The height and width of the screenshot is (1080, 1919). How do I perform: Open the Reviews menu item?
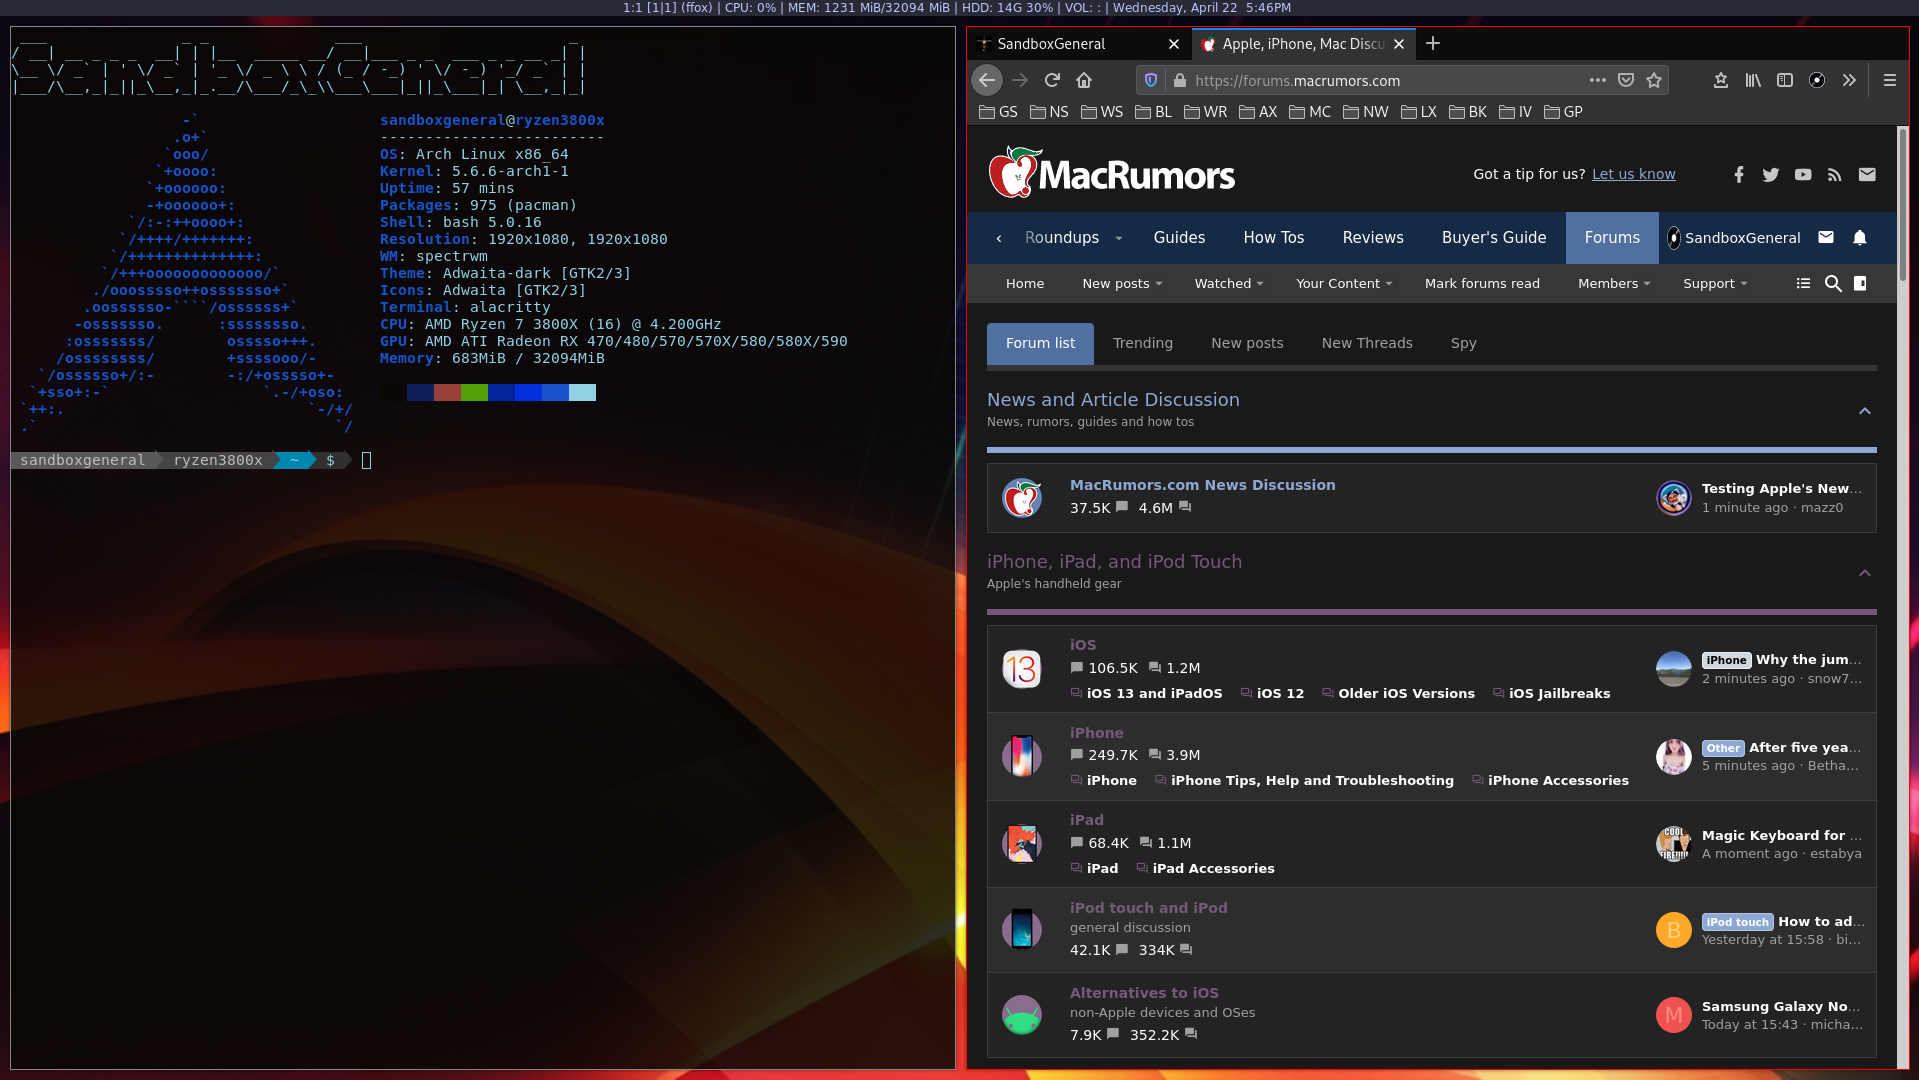point(1372,237)
